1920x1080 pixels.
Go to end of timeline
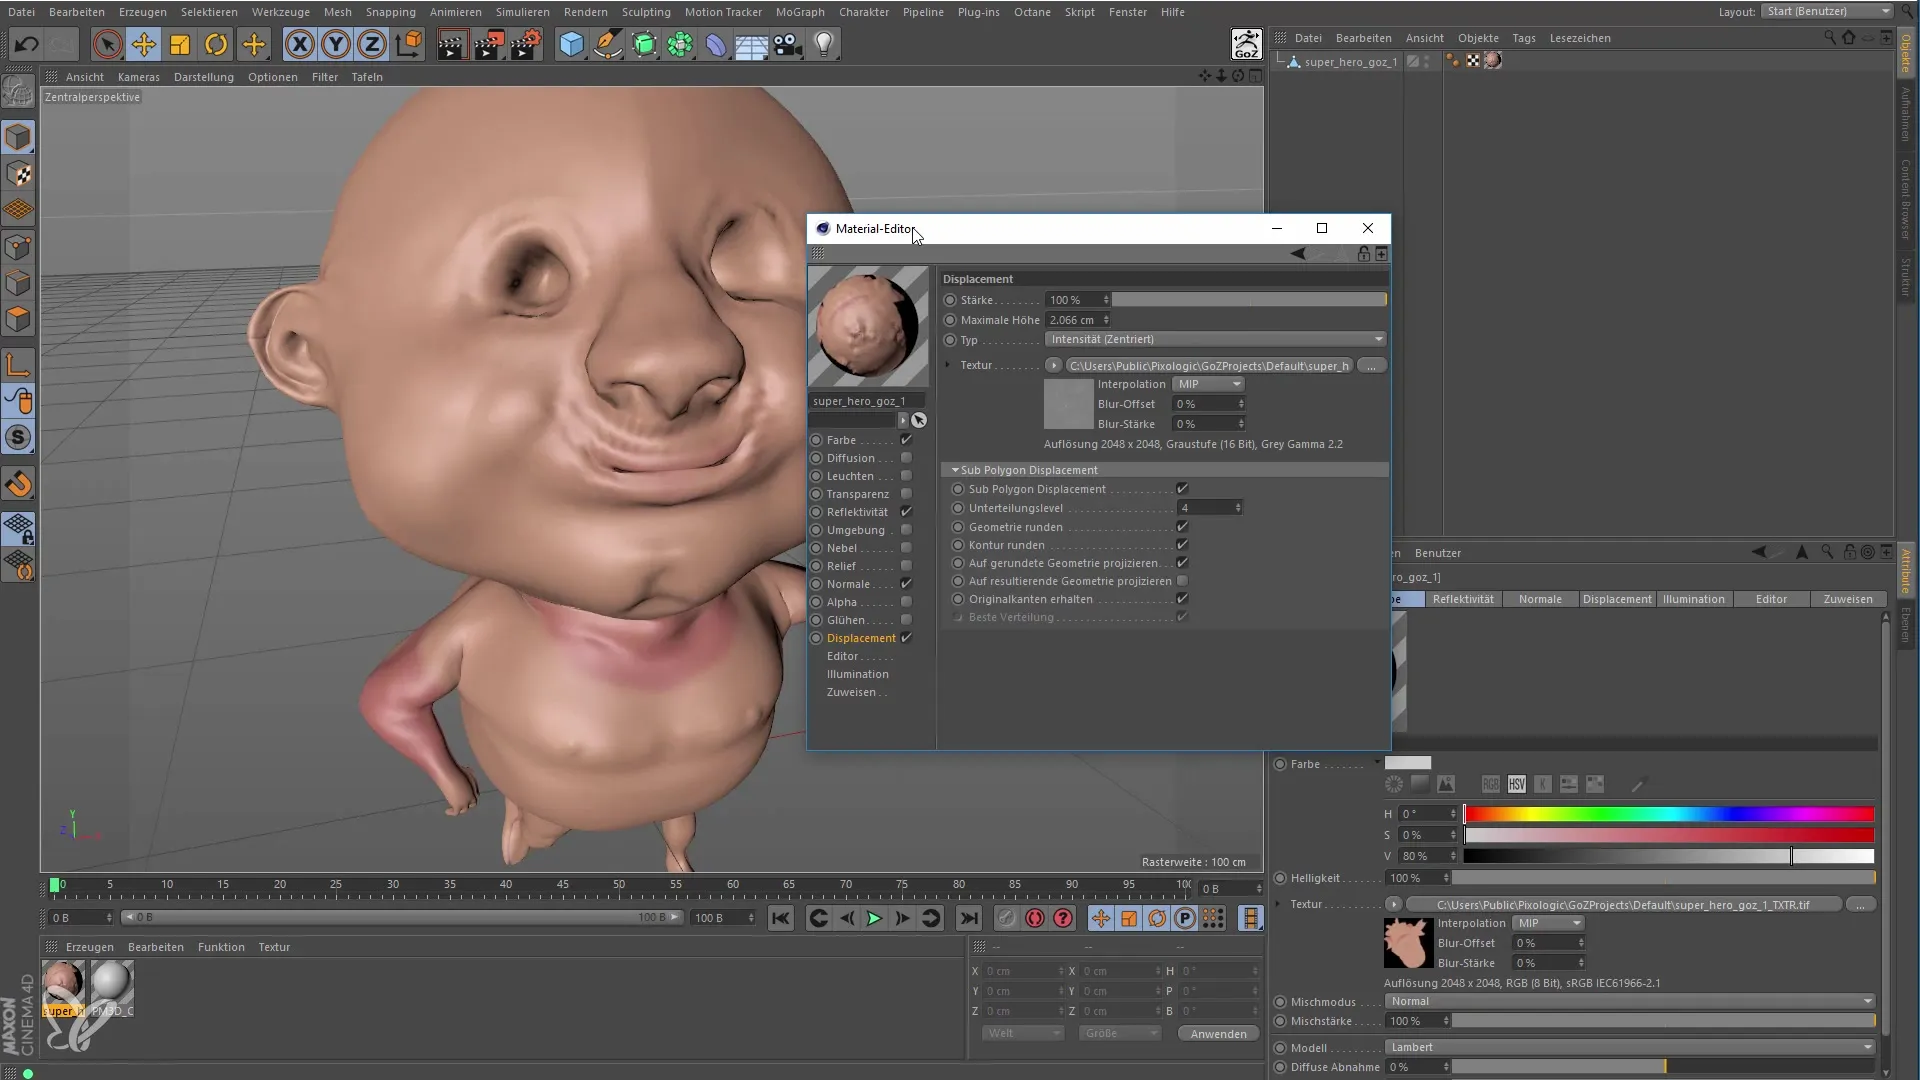click(x=968, y=918)
